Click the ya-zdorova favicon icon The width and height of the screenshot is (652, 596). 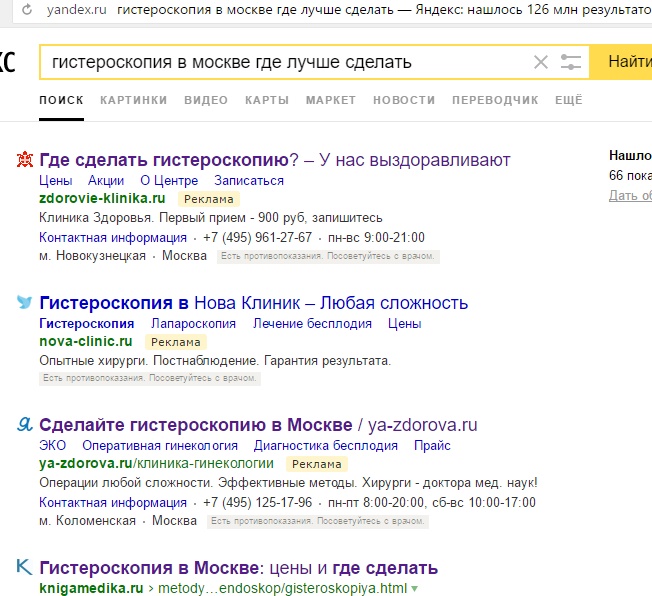click(x=25, y=424)
